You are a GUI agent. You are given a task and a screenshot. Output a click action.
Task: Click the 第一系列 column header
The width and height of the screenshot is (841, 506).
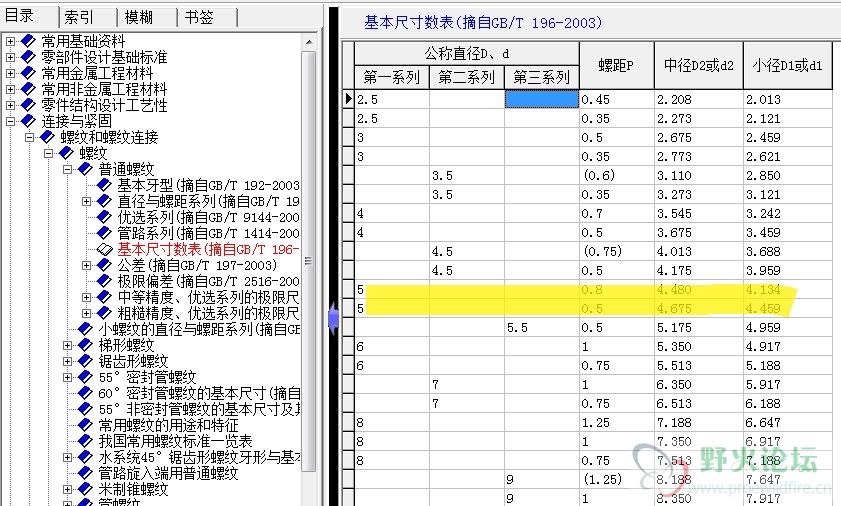coord(392,77)
